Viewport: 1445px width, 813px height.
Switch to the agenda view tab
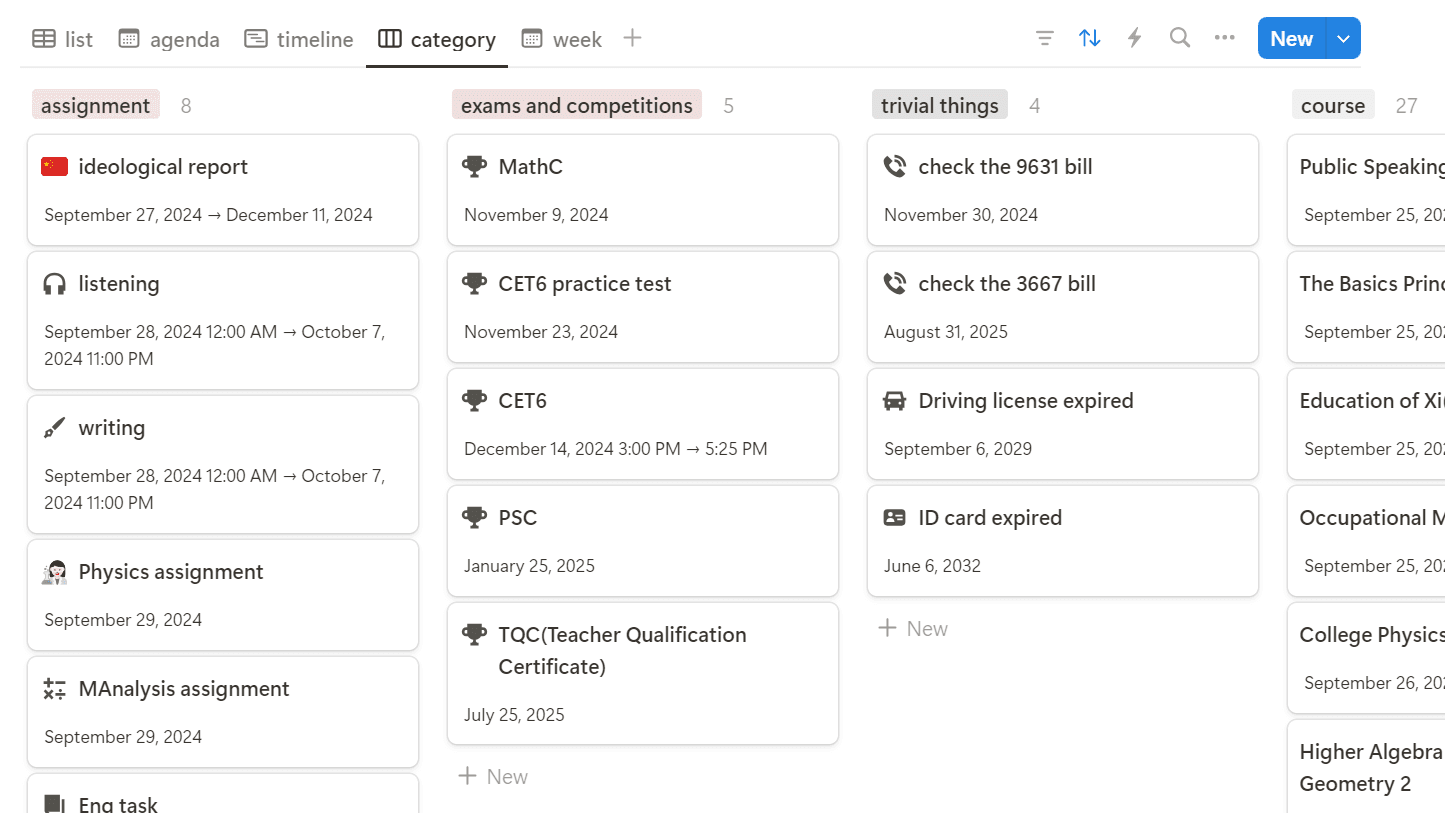pyautogui.click(x=168, y=39)
